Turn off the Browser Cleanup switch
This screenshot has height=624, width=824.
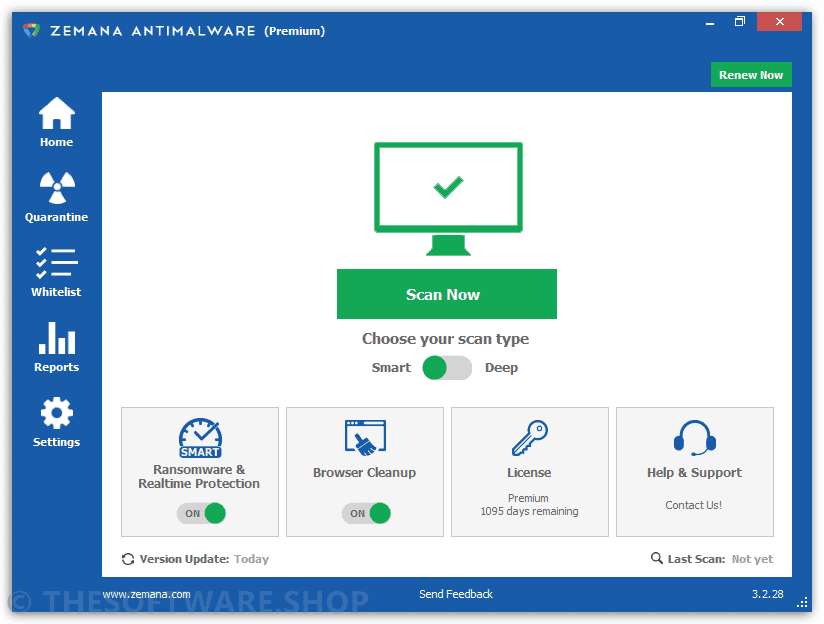(x=366, y=513)
